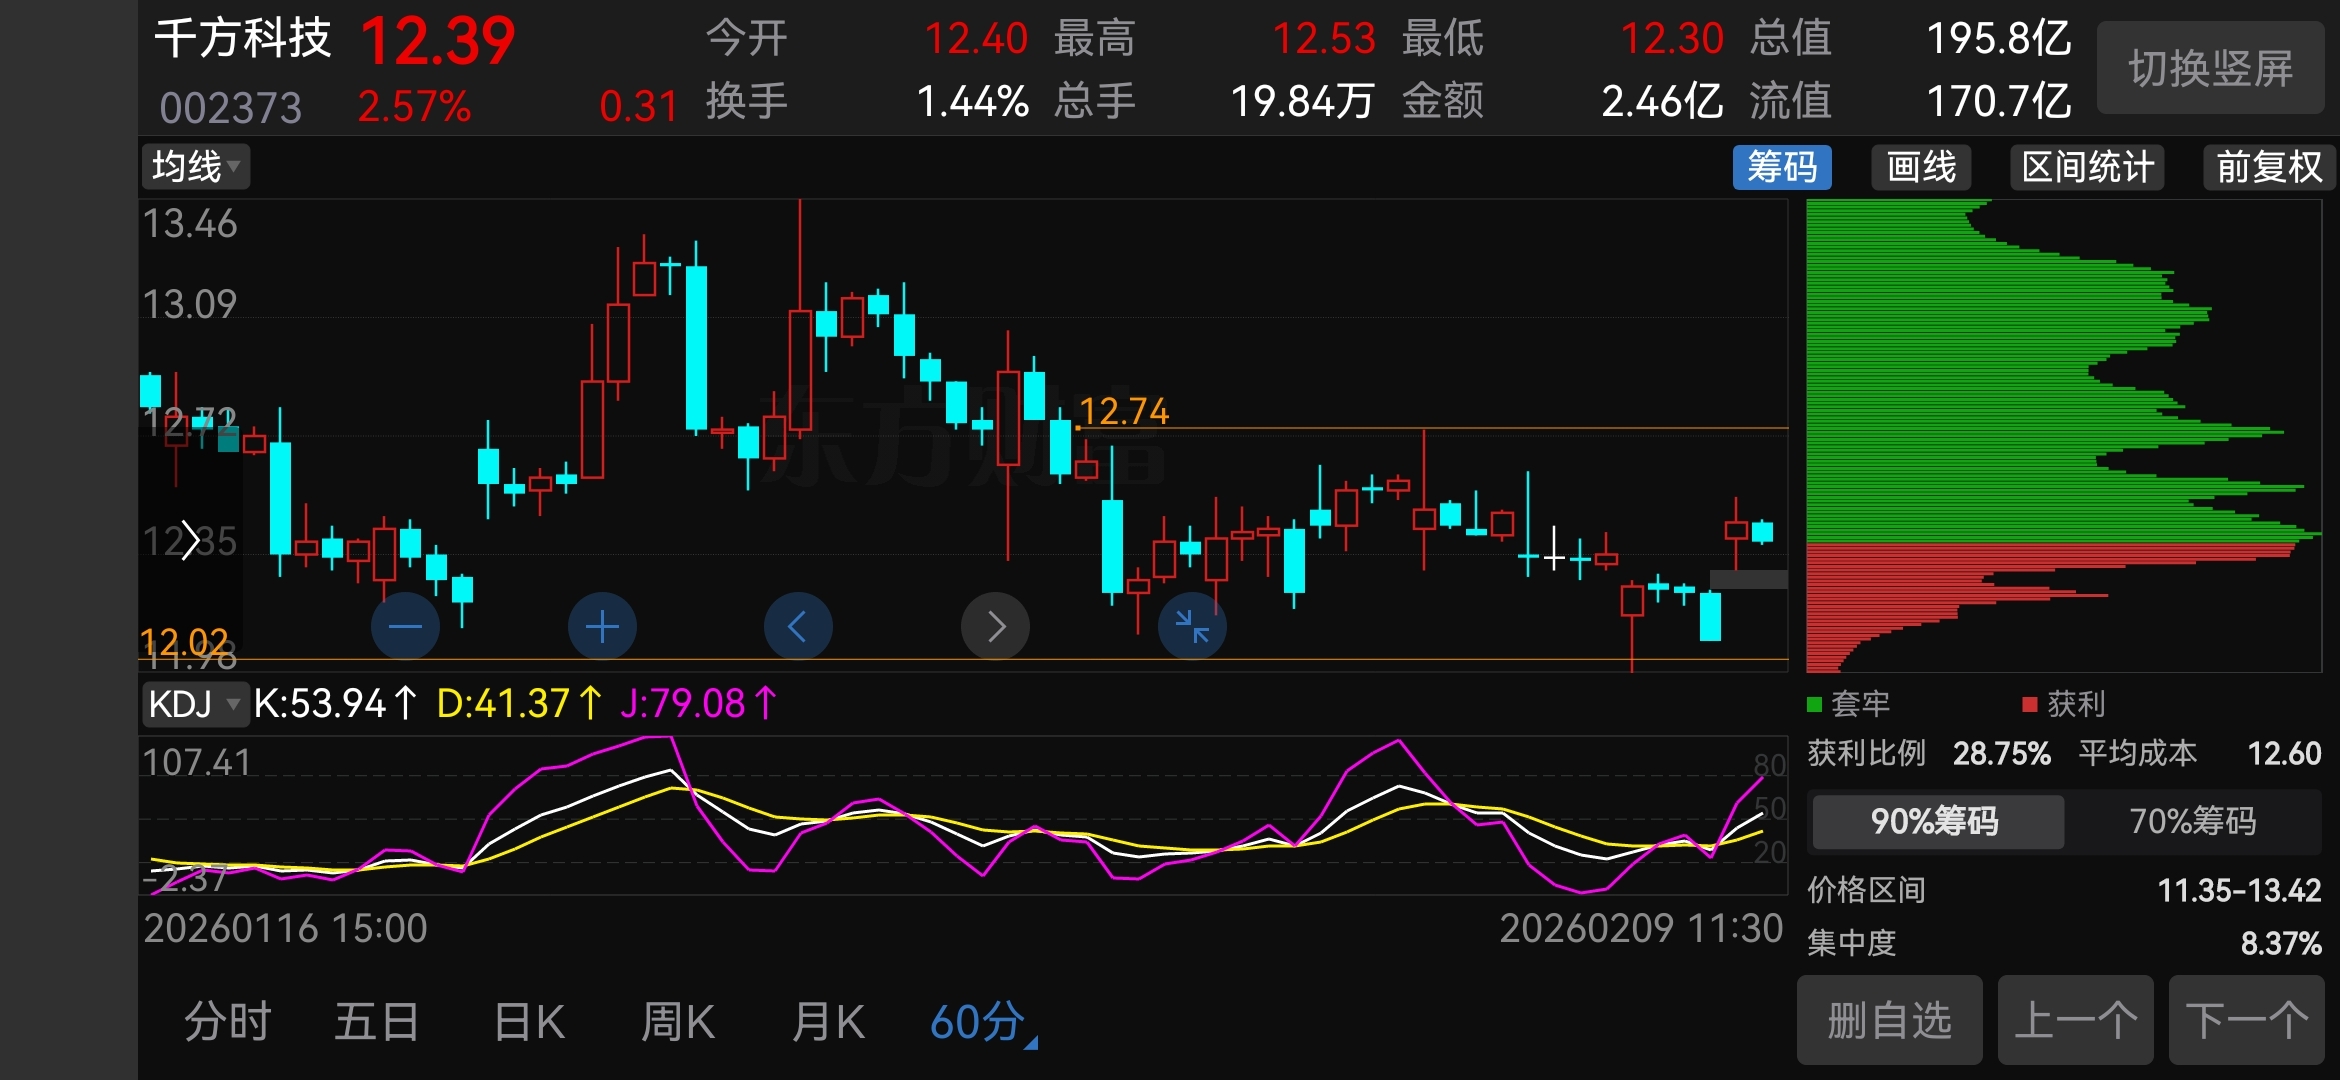Viewport: 2340px width, 1080px height.
Task: Click the 删自选 button
Action: pos(1889,1021)
